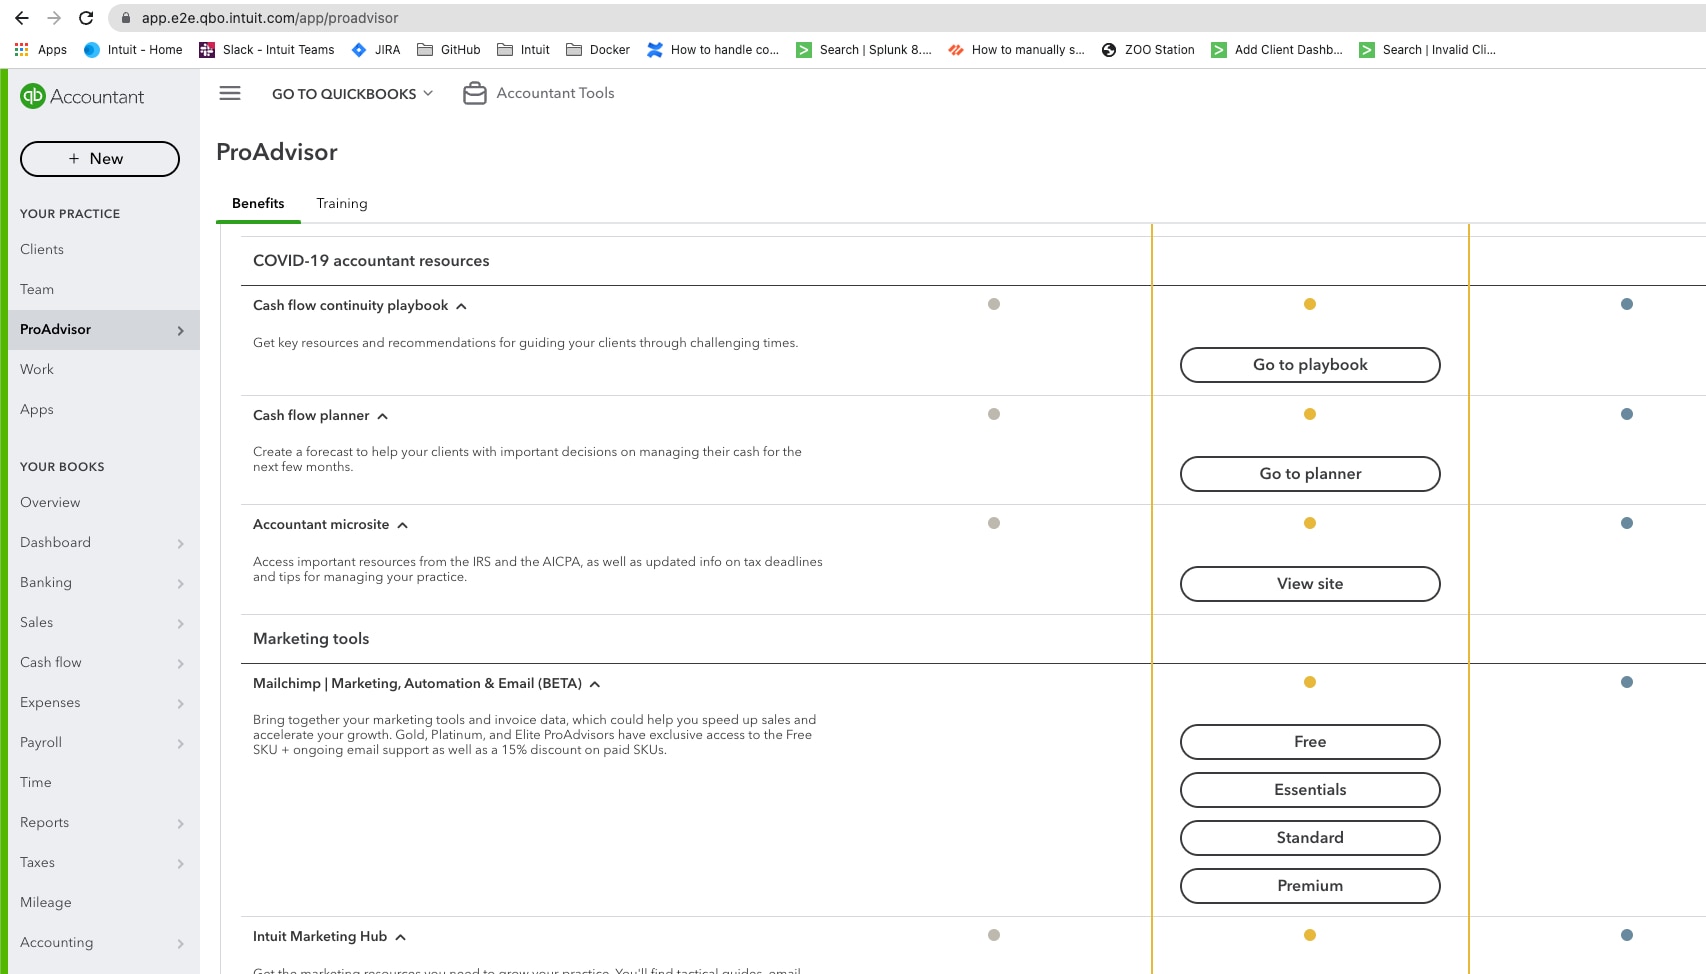Image resolution: width=1706 pixels, height=974 pixels.
Task: Open the ZOO Station bookmark
Action: [1148, 49]
